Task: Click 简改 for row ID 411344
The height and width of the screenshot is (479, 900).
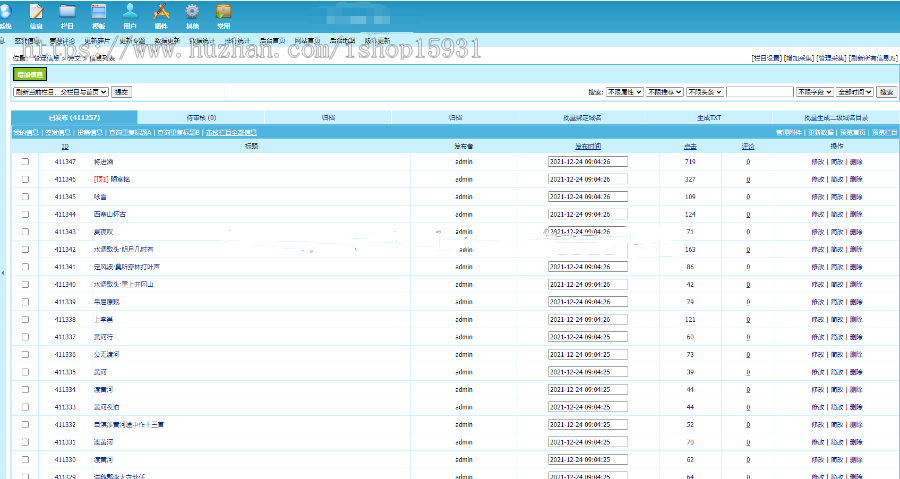Action: 837,214
